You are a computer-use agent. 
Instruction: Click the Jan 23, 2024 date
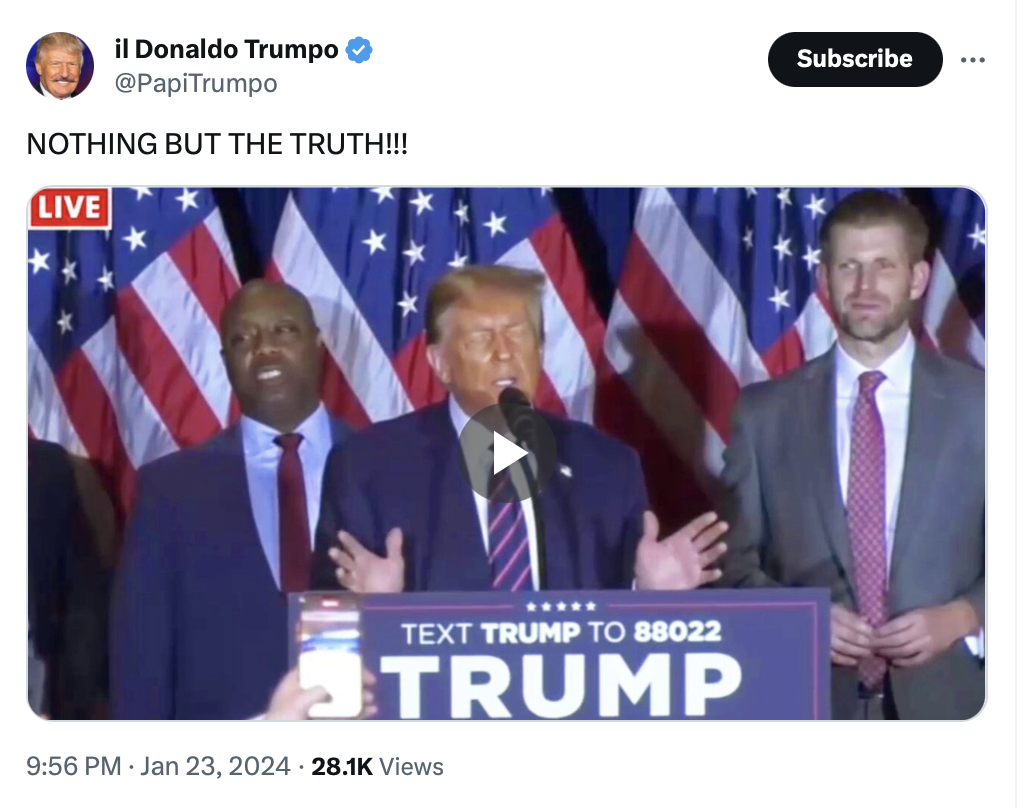point(216,766)
